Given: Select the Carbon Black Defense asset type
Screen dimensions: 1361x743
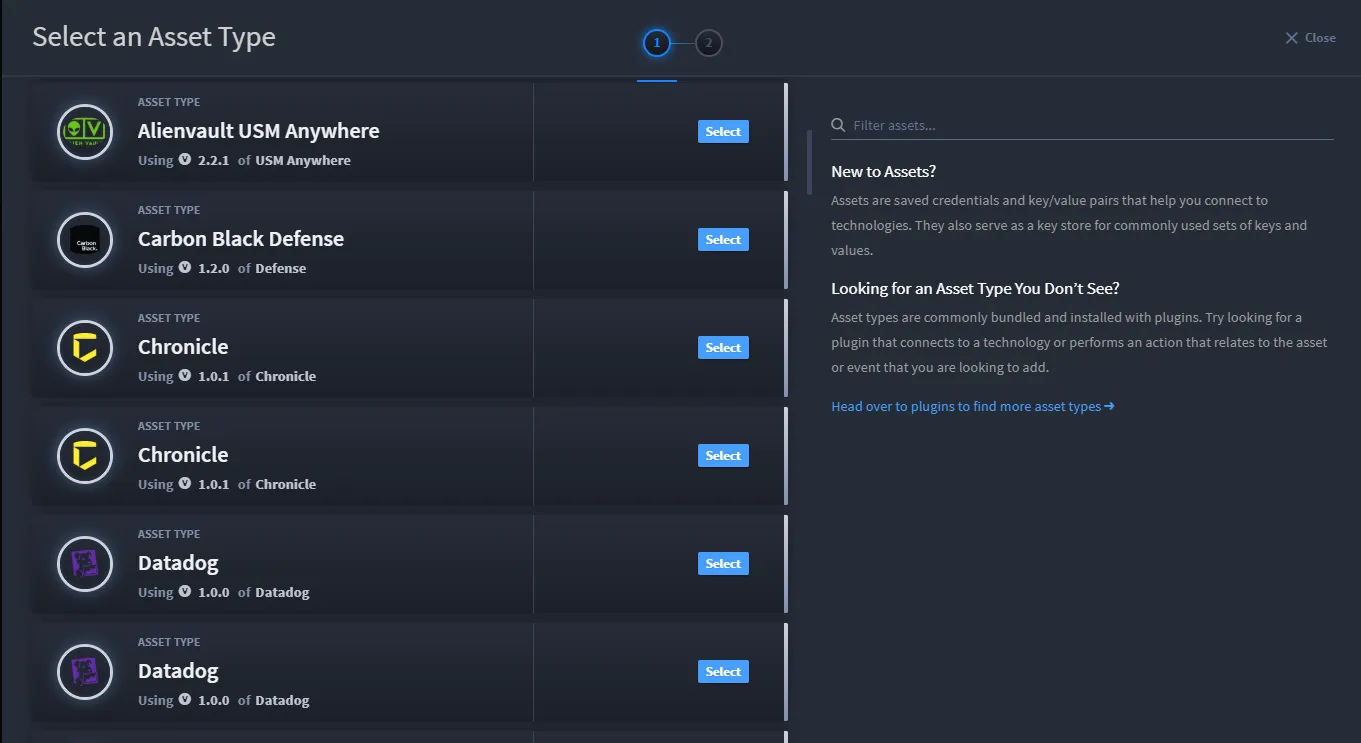Looking at the screenshot, I should (x=723, y=240).
